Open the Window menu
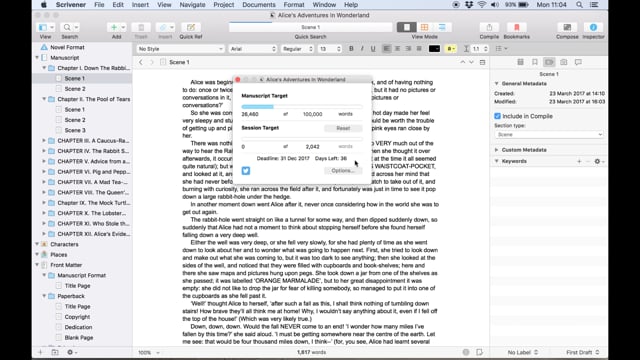640x360 pixels. click(x=324, y=5)
